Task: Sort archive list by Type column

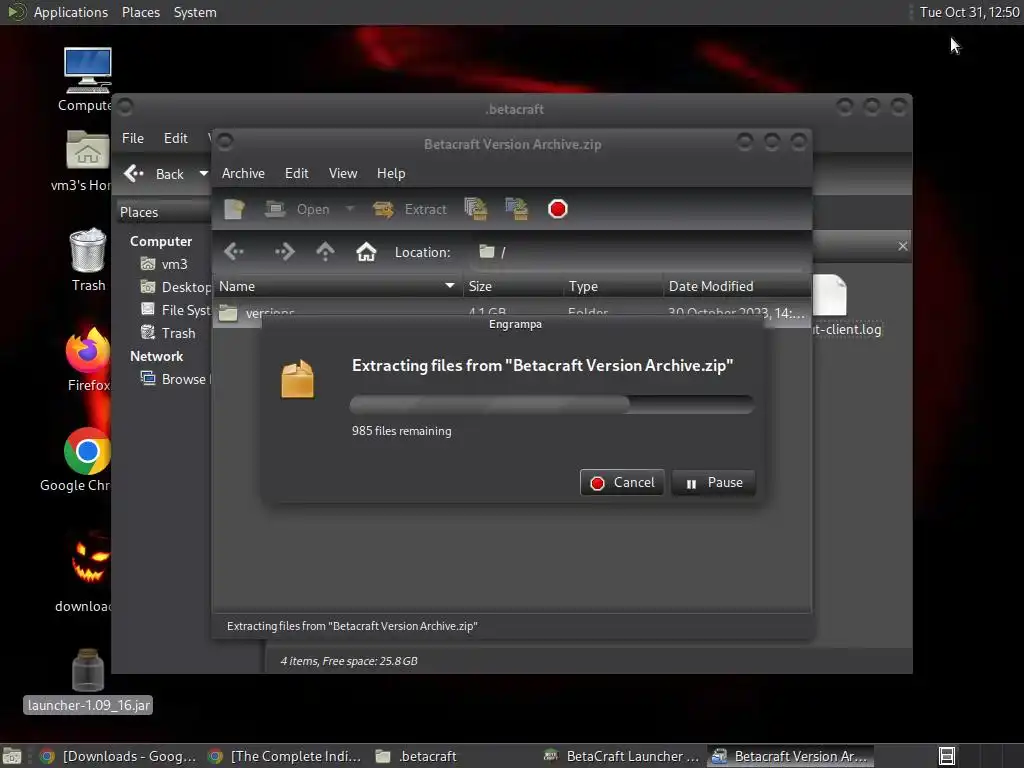Action: 613,286
